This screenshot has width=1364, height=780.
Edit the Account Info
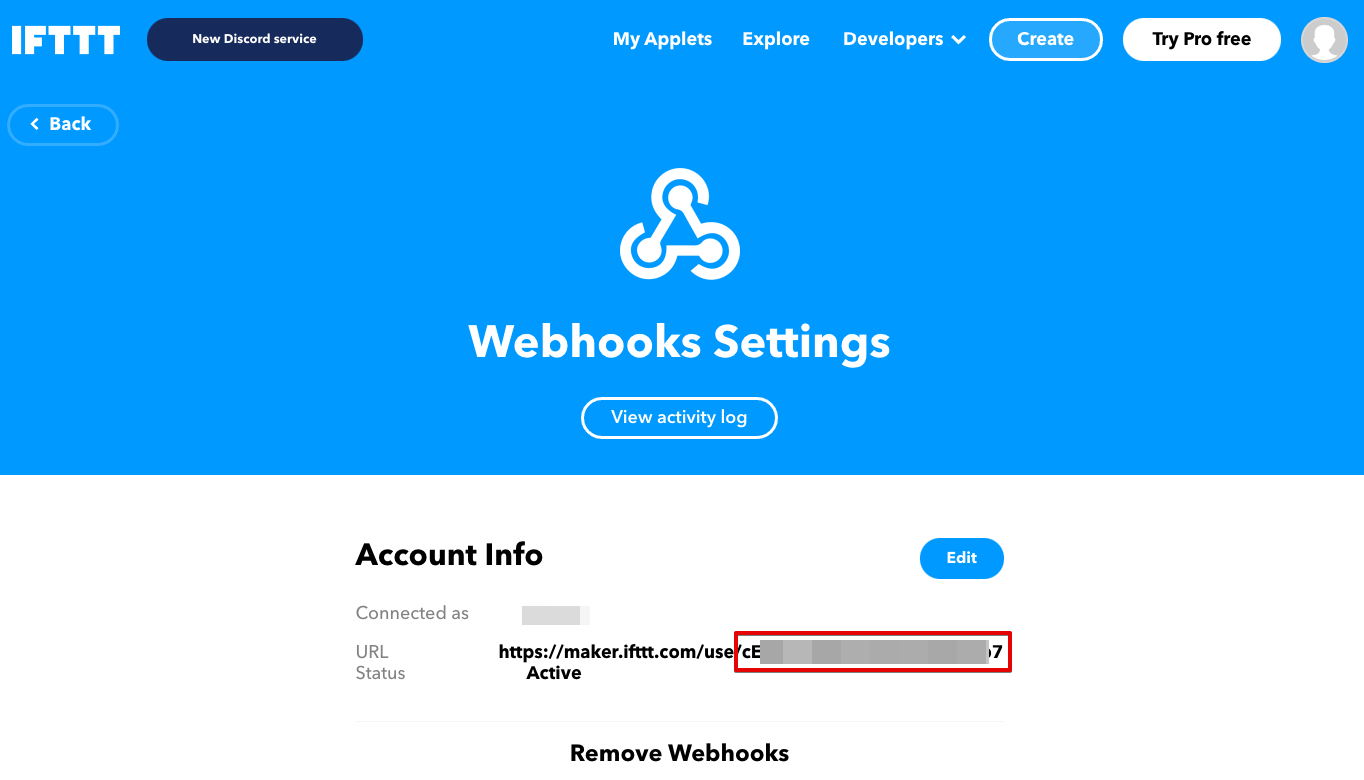[x=961, y=558]
